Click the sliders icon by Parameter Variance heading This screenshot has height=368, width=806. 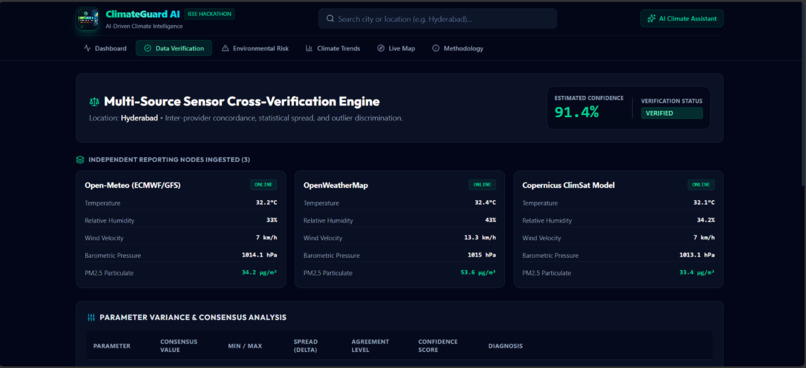point(91,318)
